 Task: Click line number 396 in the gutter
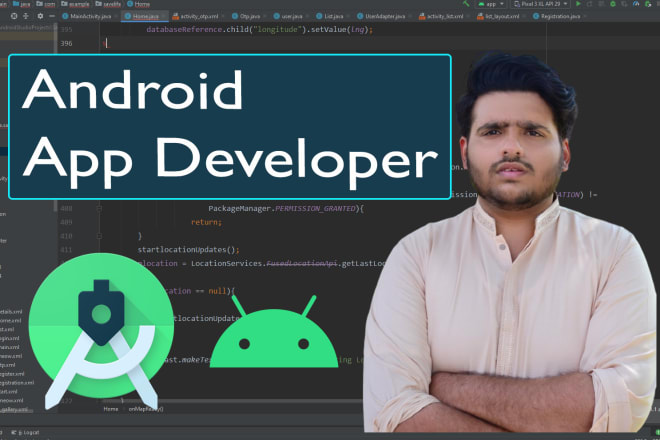tap(66, 43)
